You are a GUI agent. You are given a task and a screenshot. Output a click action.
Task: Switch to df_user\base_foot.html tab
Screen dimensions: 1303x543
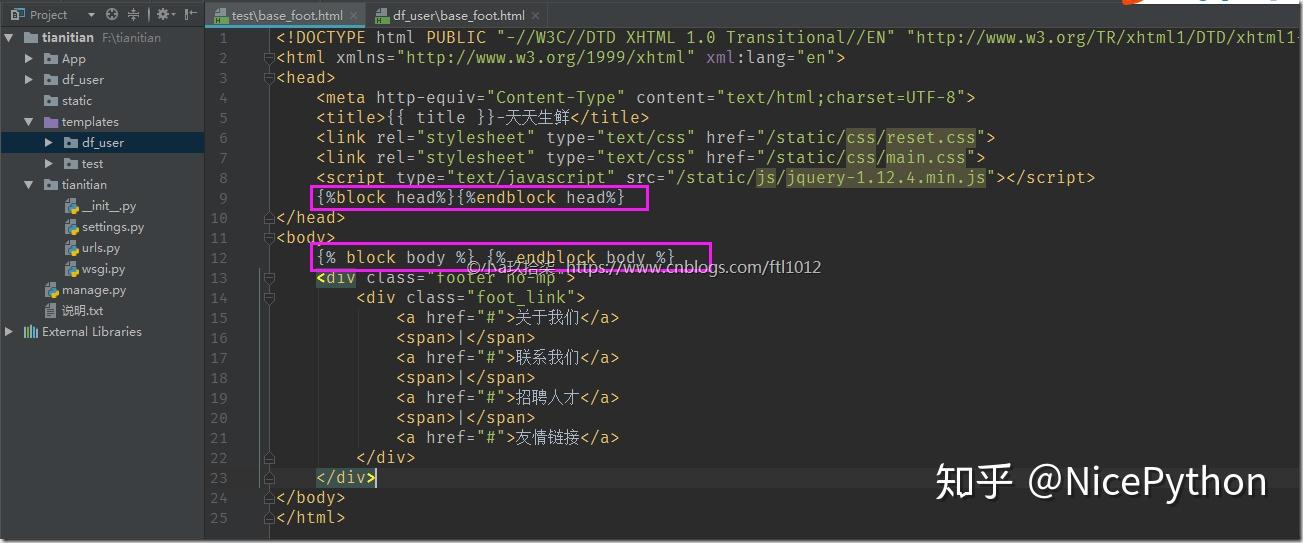click(x=458, y=16)
